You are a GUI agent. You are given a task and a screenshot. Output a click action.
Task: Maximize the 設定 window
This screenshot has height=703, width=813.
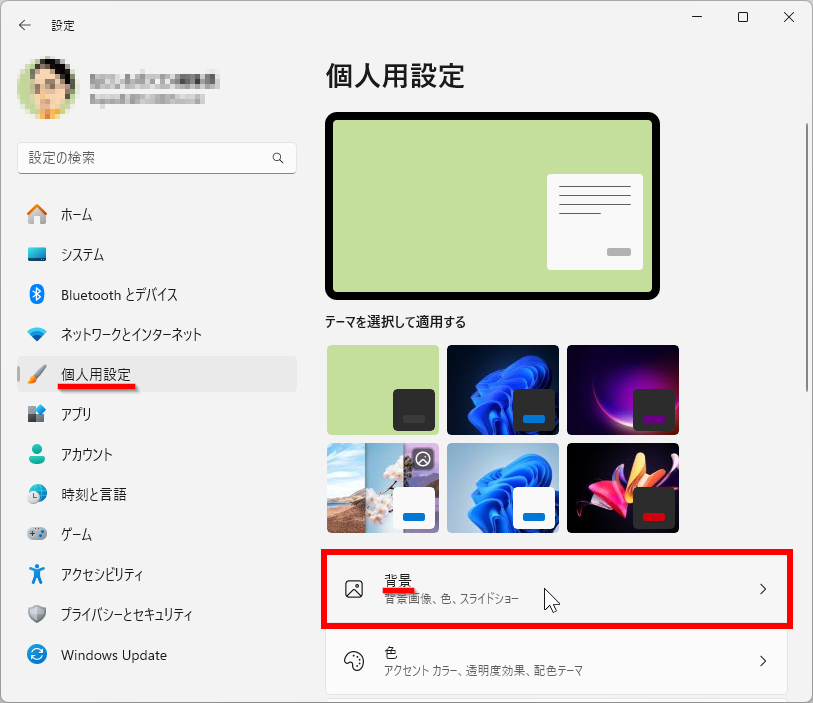(743, 17)
